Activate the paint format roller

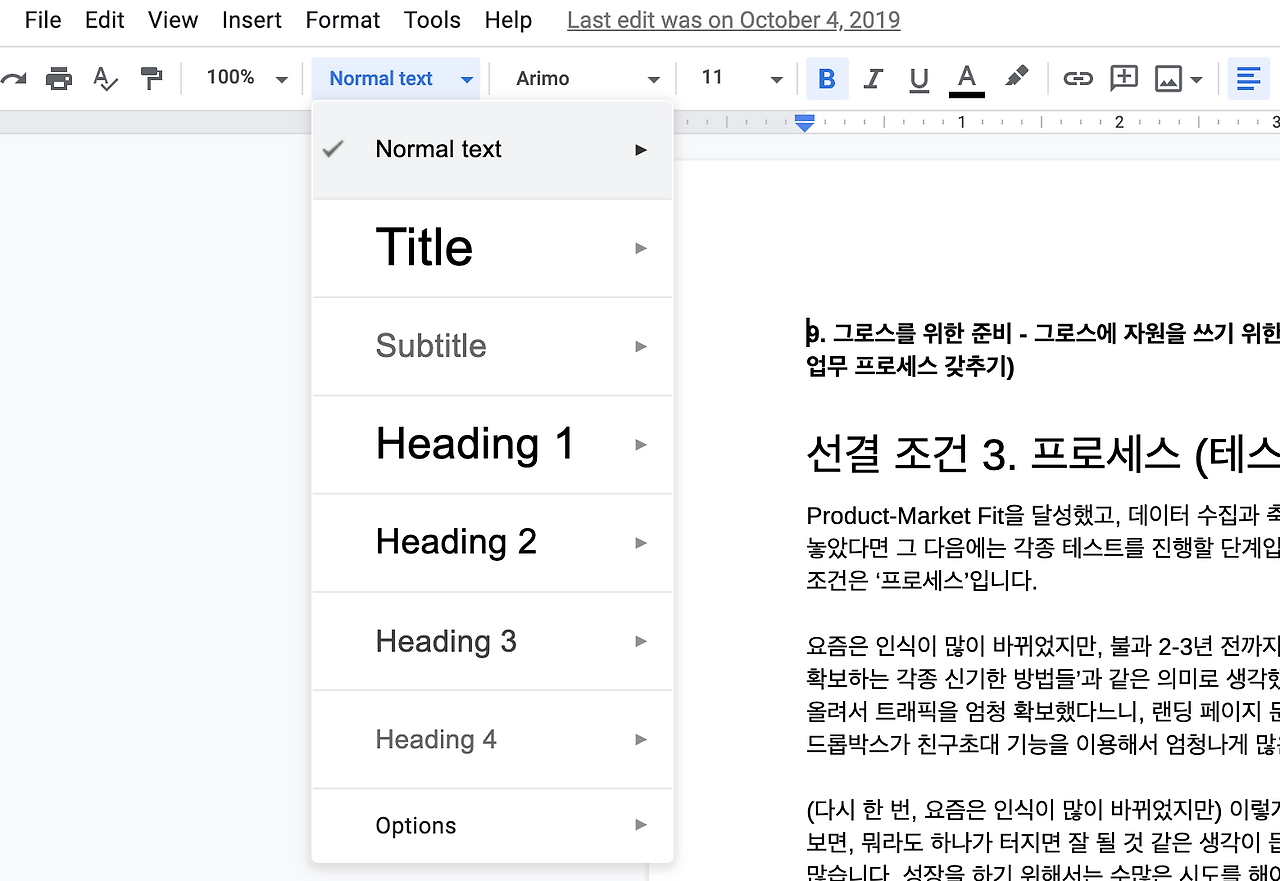pyautogui.click(x=151, y=78)
